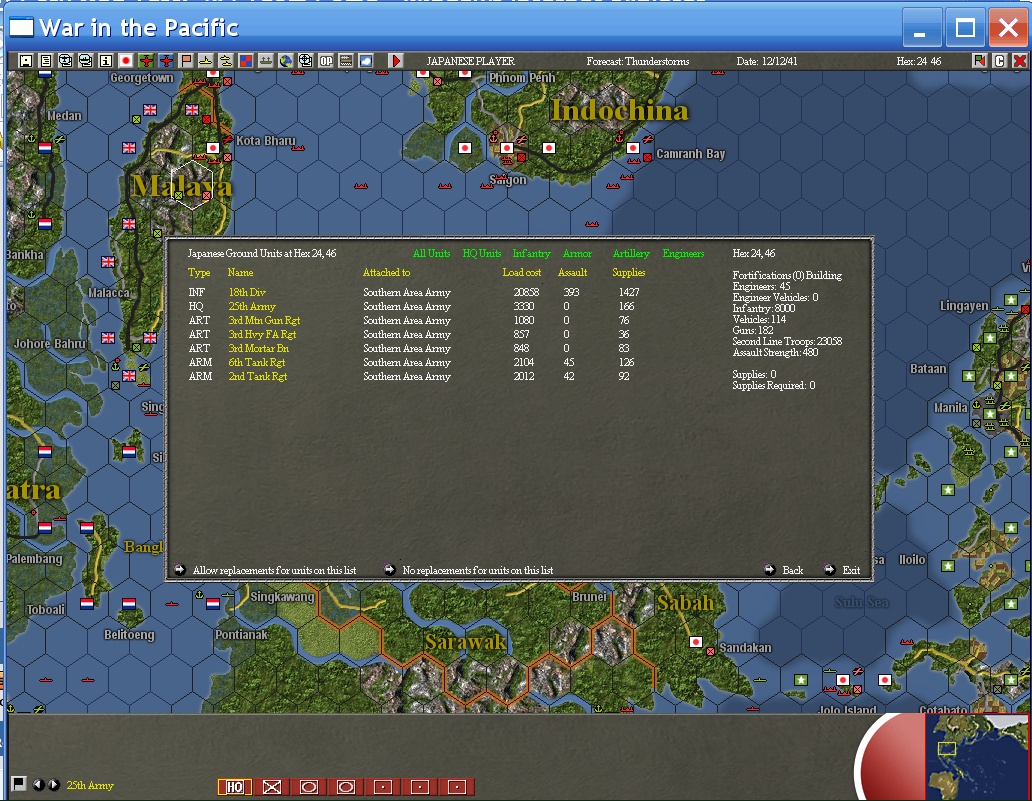Image resolution: width=1032 pixels, height=801 pixels.
Task: Click the ship silhouette toolbar icon
Action: point(266,61)
